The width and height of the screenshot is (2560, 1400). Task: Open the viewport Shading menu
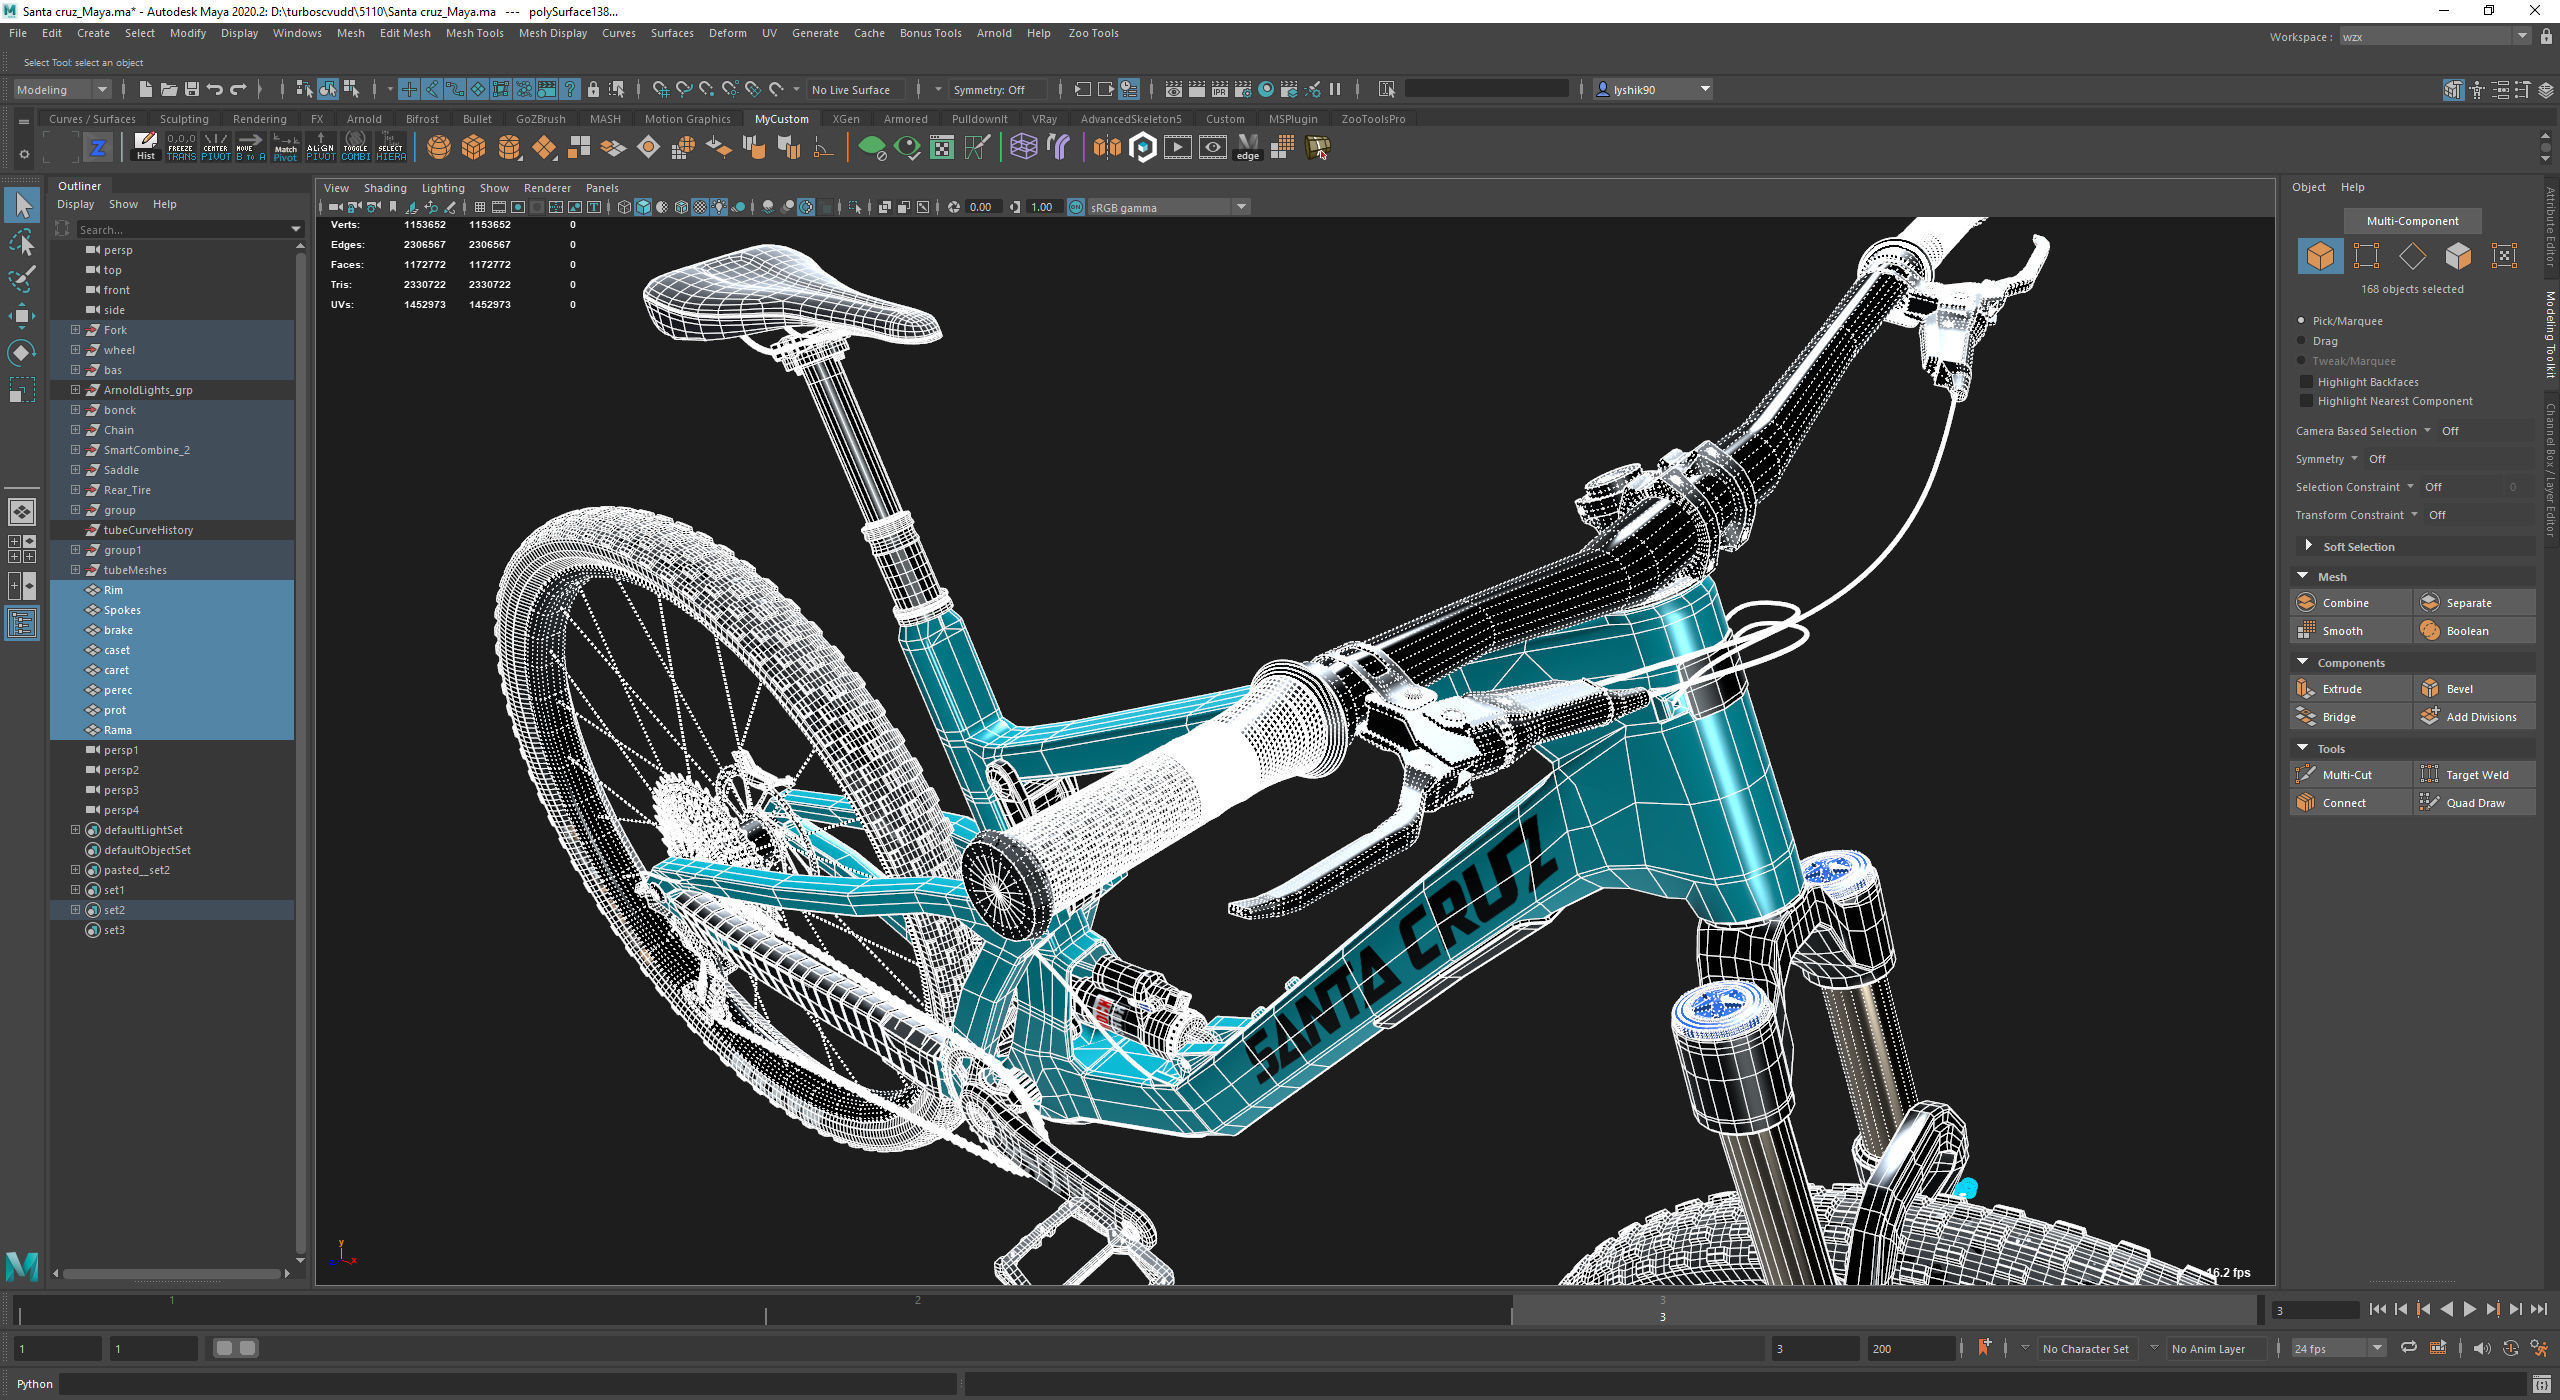(x=385, y=188)
